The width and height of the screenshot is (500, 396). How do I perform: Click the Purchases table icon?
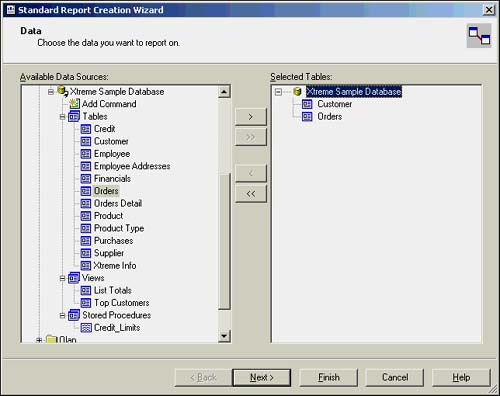[86, 241]
